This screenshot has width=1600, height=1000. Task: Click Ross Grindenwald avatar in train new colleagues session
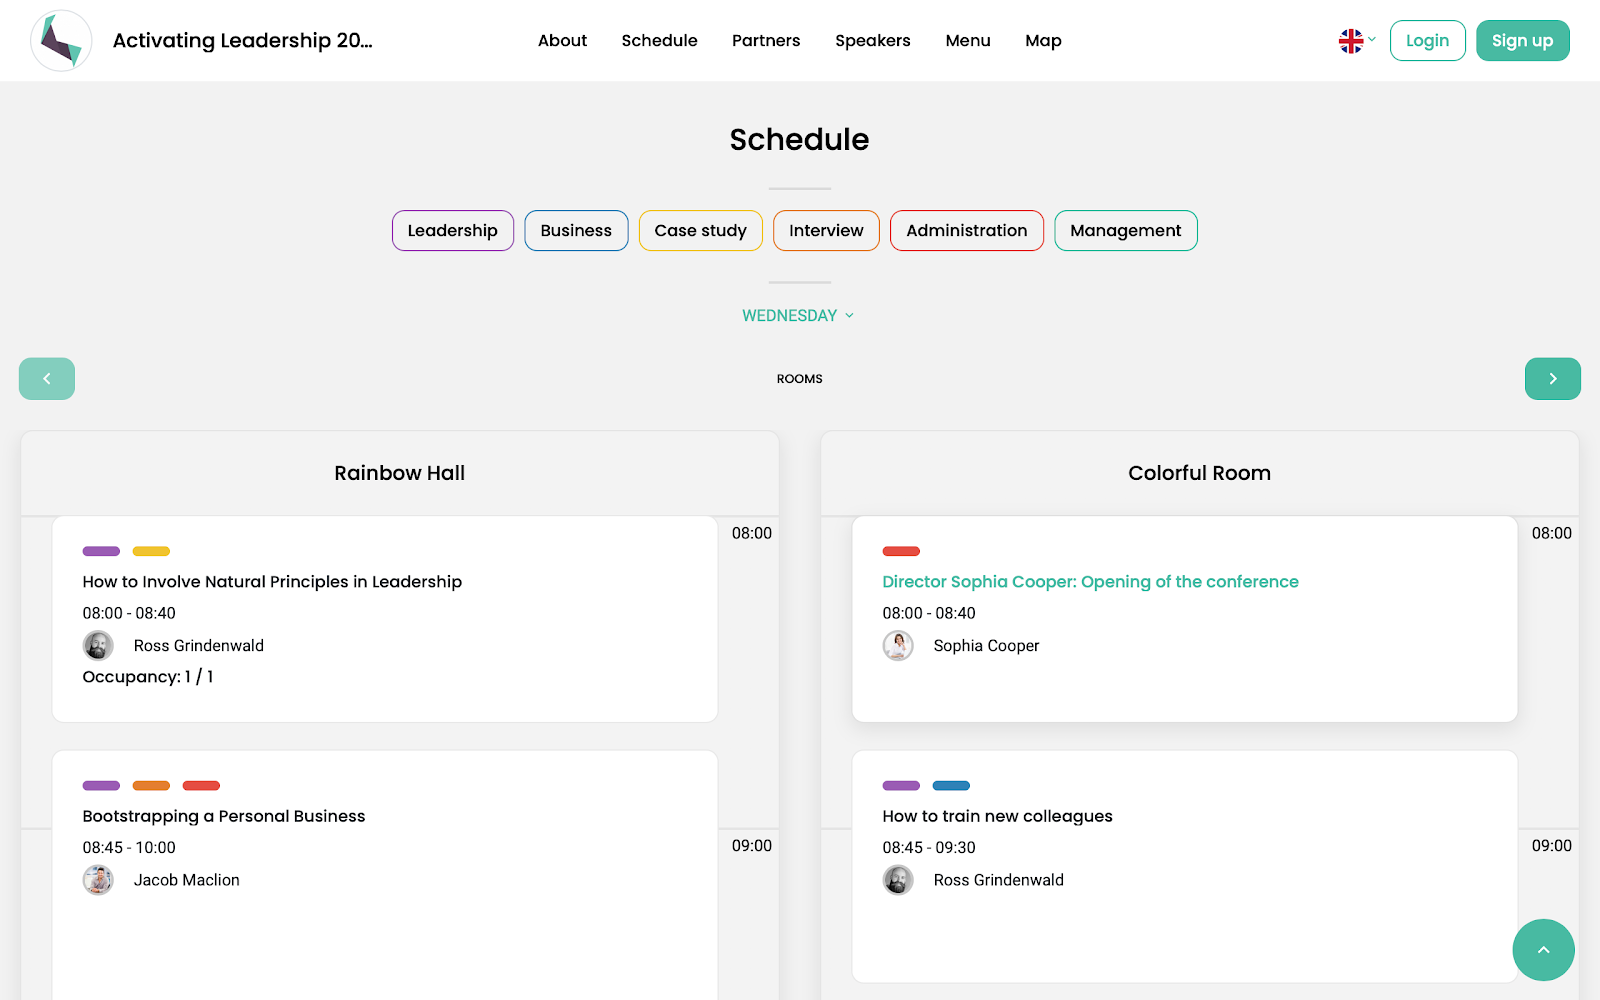click(898, 880)
